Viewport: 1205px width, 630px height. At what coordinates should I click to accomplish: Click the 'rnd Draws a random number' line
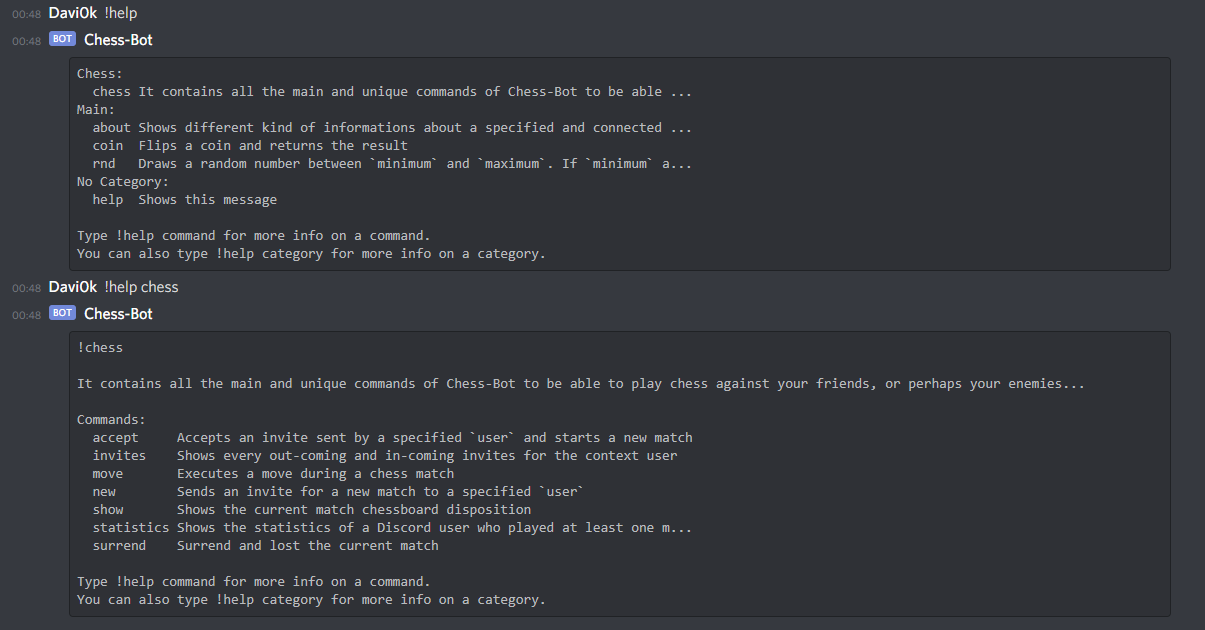pyautogui.click(x=392, y=164)
